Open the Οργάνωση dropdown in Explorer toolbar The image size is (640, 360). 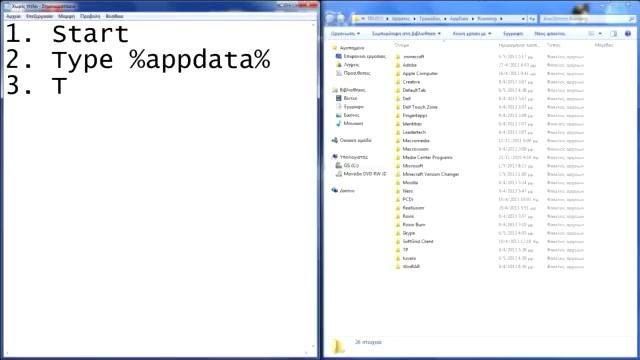(345, 33)
